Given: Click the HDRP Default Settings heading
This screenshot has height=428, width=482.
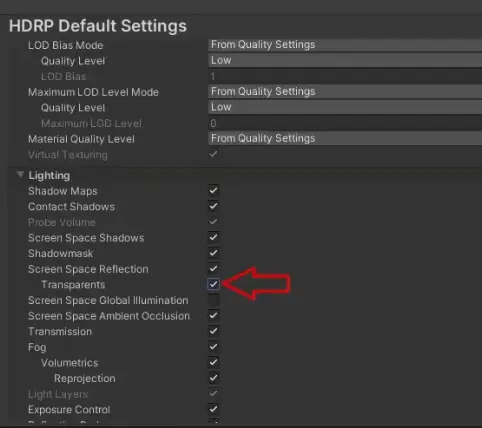Looking at the screenshot, I should pyautogui.click(x=98, y=26).
